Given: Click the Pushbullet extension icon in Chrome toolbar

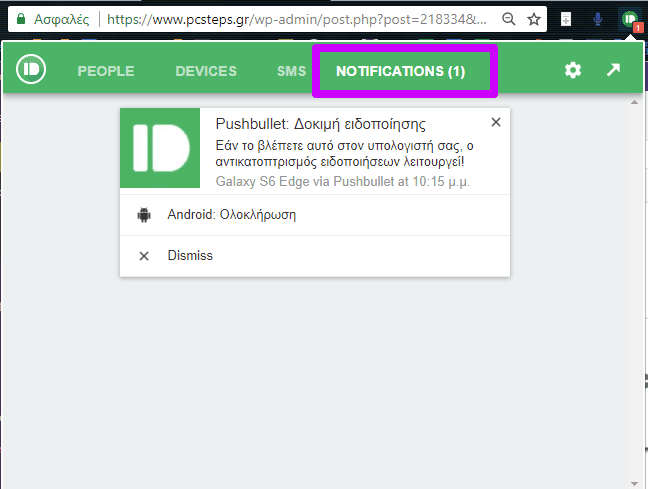Looking at the screenshot, I should pyautogui.click(x=631, y=19).
